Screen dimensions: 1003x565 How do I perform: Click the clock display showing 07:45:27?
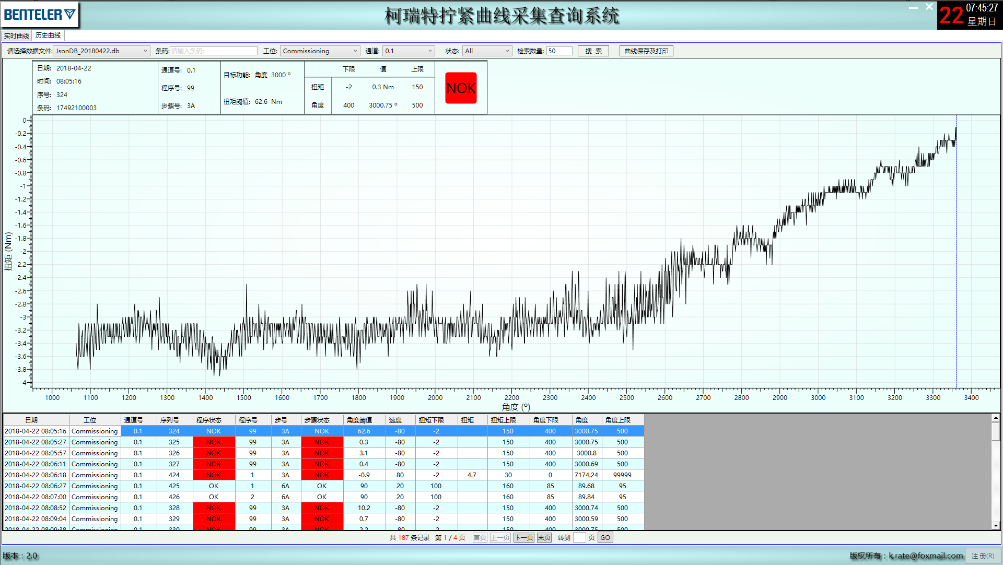pyautogui.click(x=981, y=8)
